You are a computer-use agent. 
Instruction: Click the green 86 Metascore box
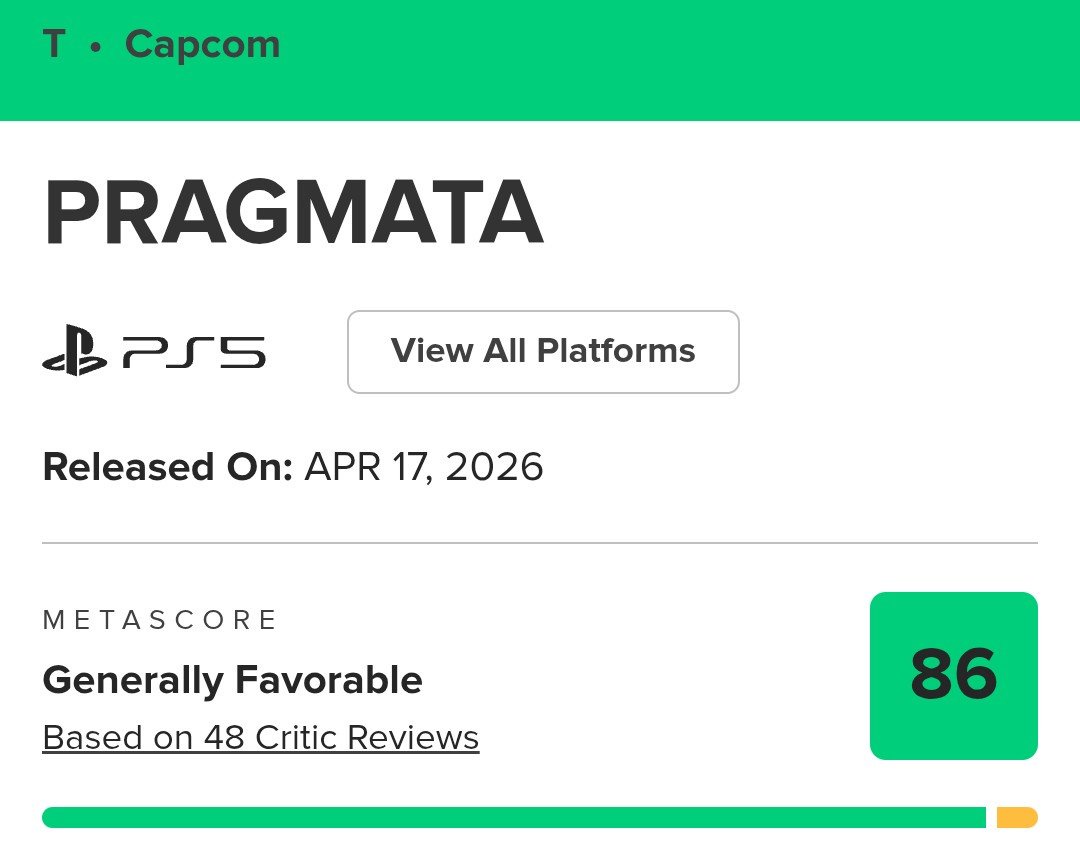click(953, 675)
